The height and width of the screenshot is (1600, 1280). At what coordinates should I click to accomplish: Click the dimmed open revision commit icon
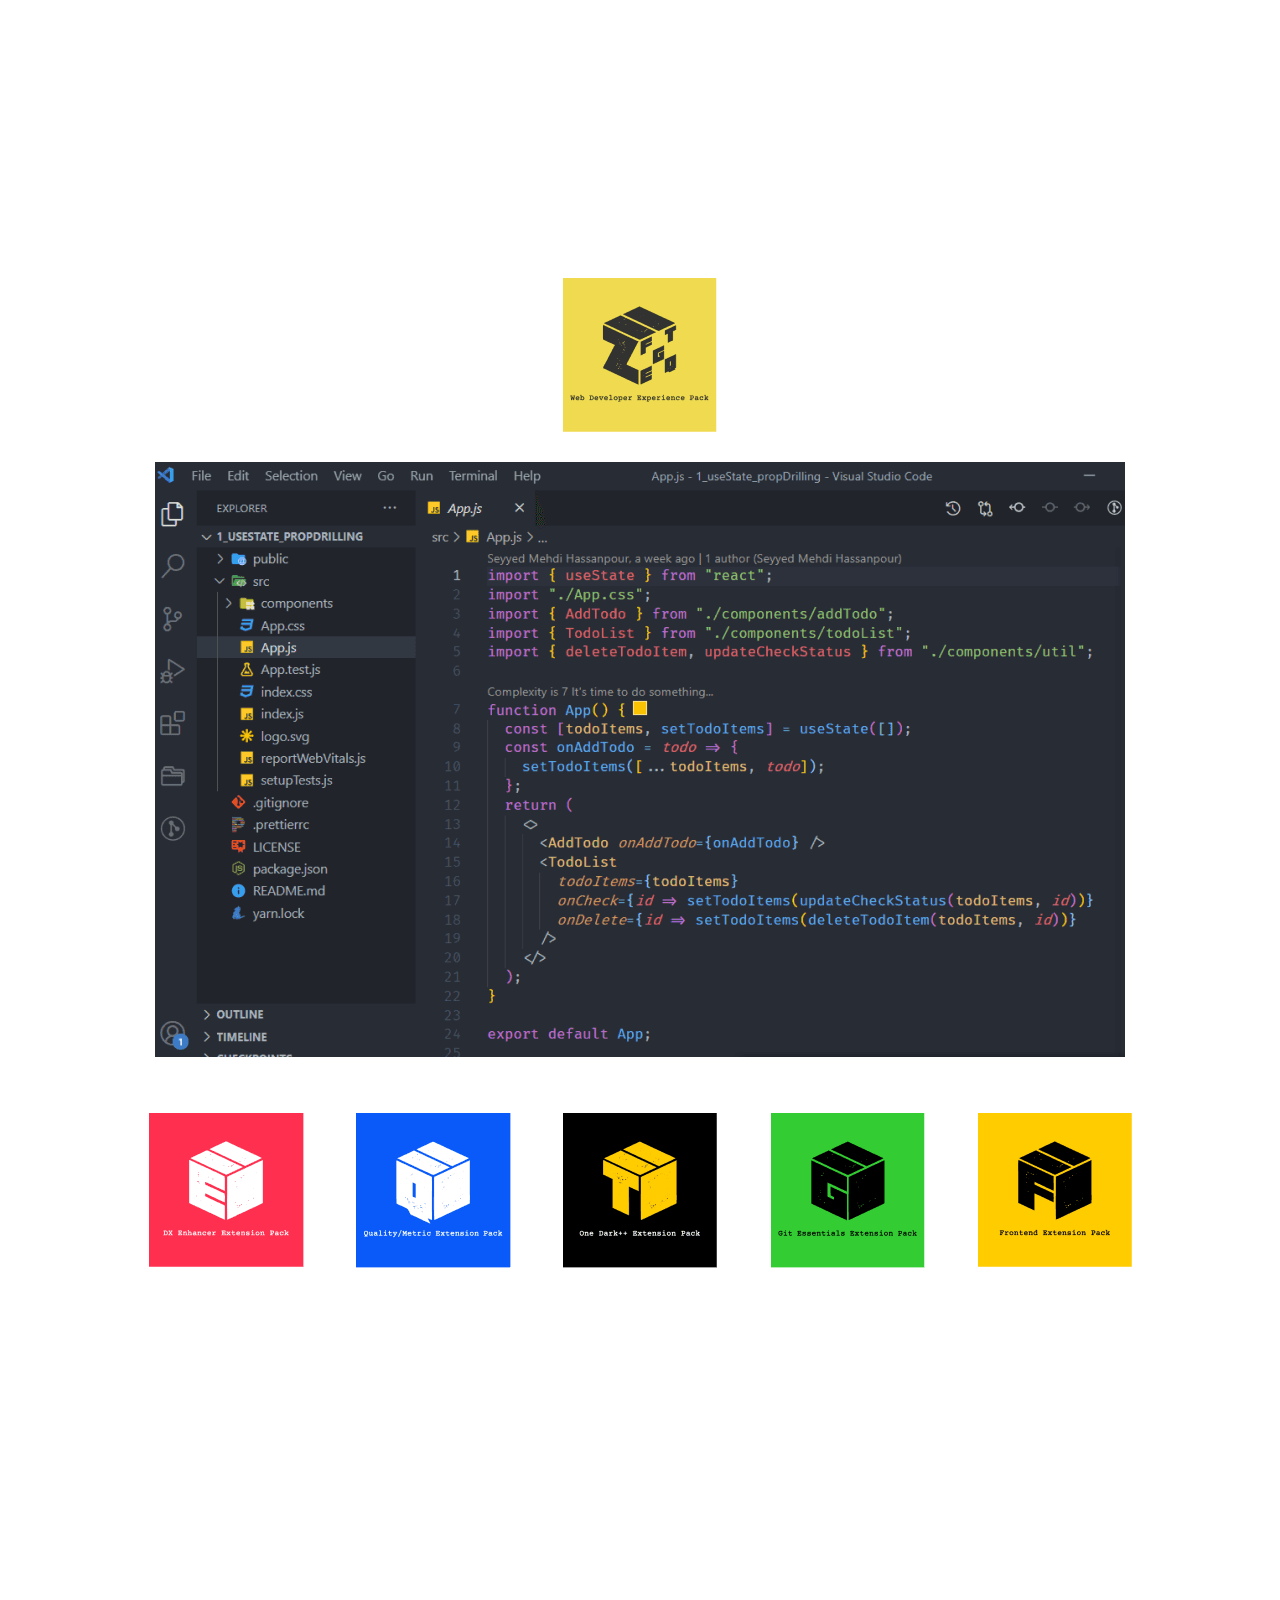pyautogui.click(x=1050, y=508)
